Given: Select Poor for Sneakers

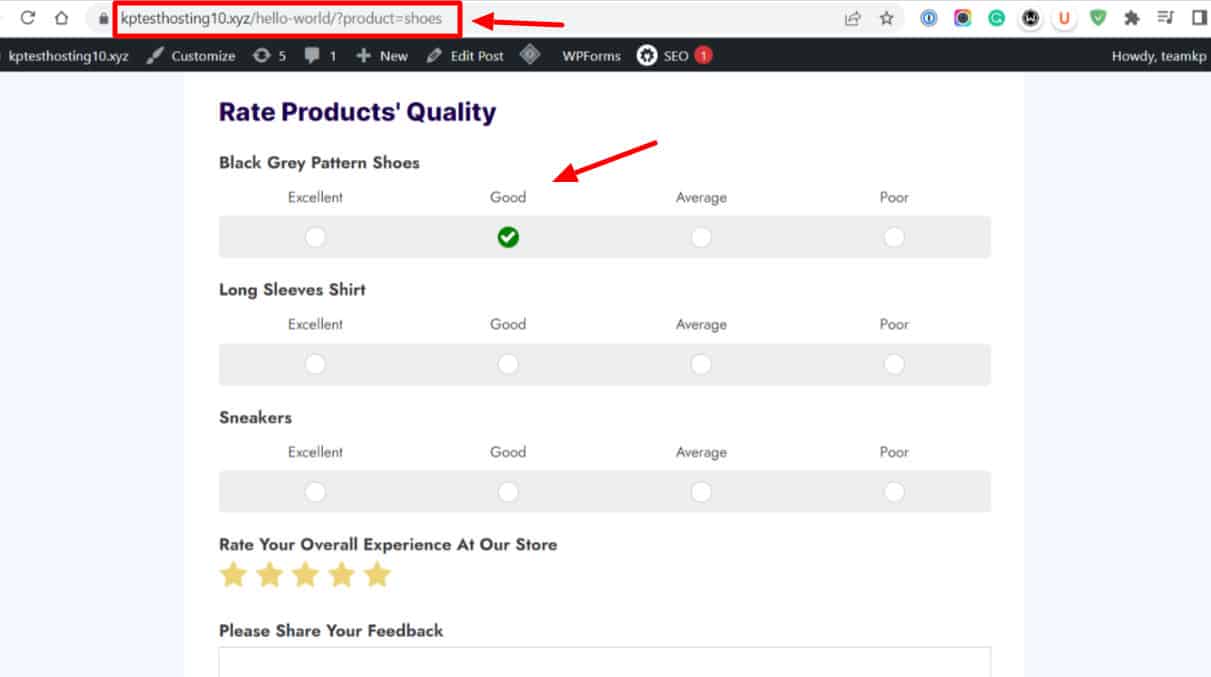Looking at the screenshot, I should tap(894, 492).
